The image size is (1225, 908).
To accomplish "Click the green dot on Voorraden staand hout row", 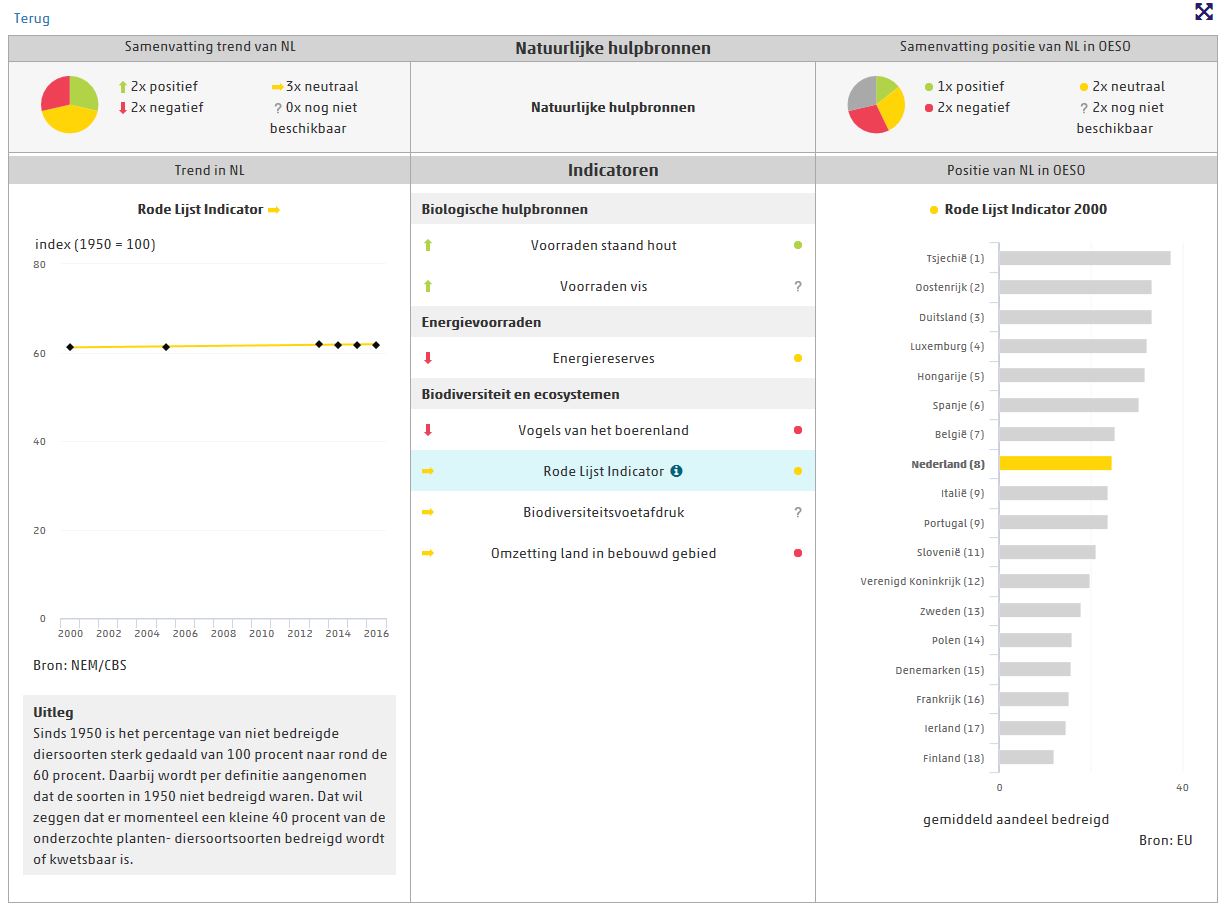I will click(x=797, y=245).
